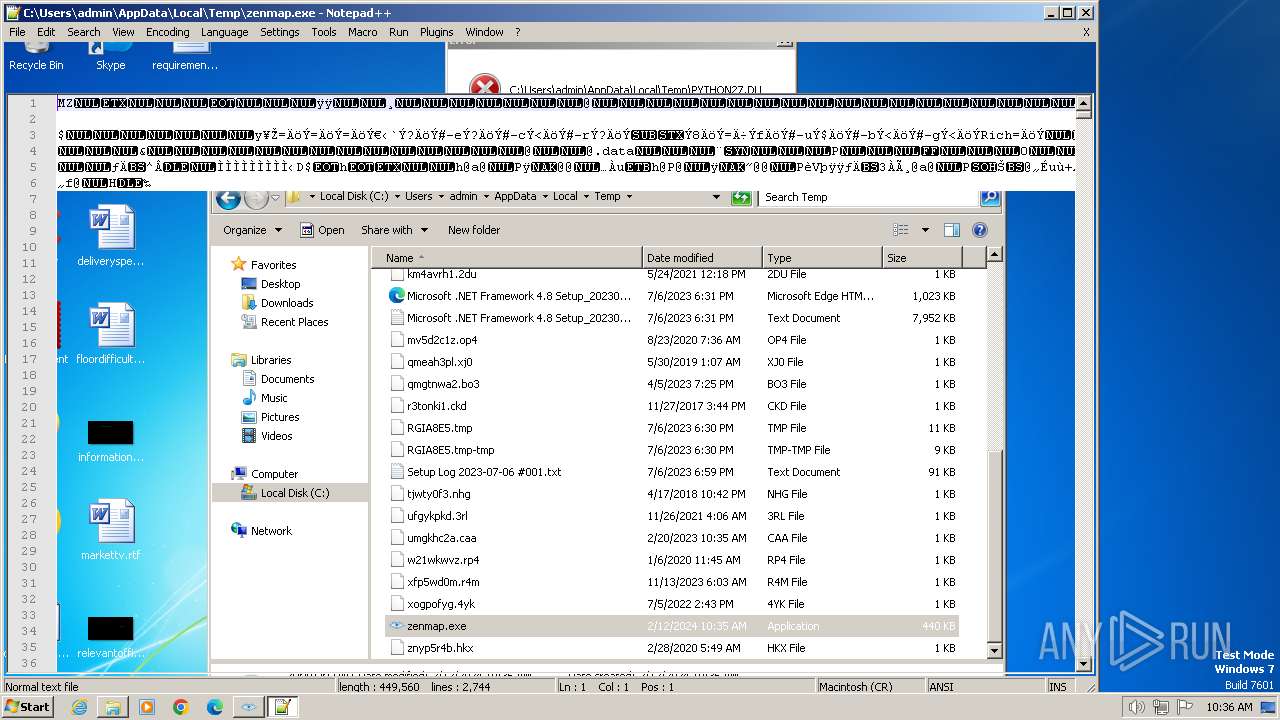Select the Setup Log 2023-07-06 #001.txt file

(484, 472)
